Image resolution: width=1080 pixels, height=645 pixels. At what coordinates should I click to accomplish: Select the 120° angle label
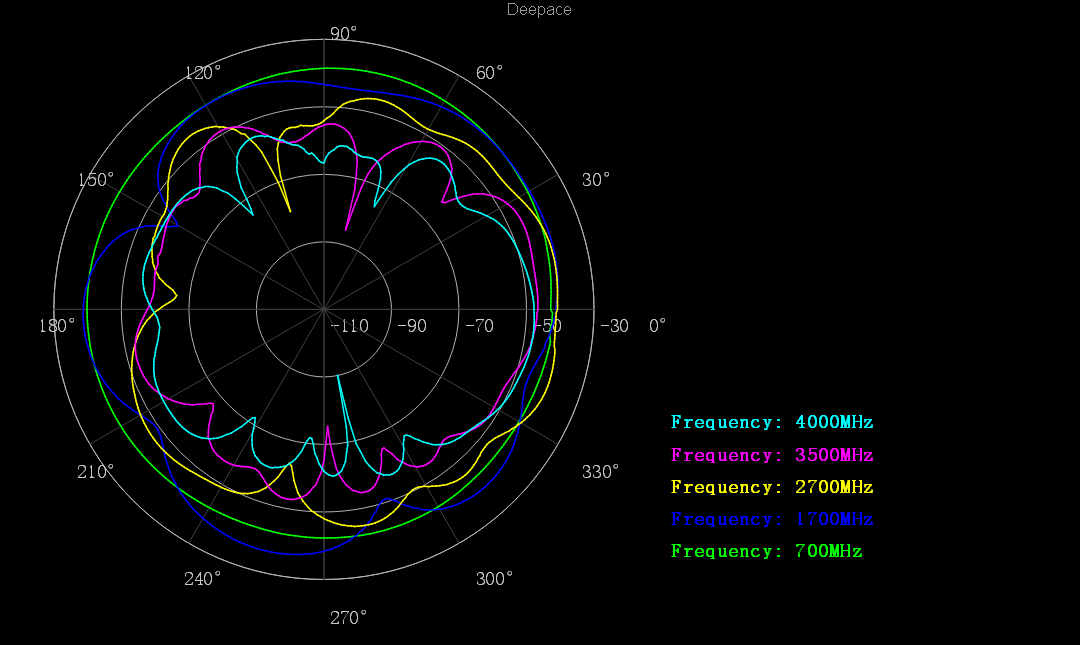[203, 73]
